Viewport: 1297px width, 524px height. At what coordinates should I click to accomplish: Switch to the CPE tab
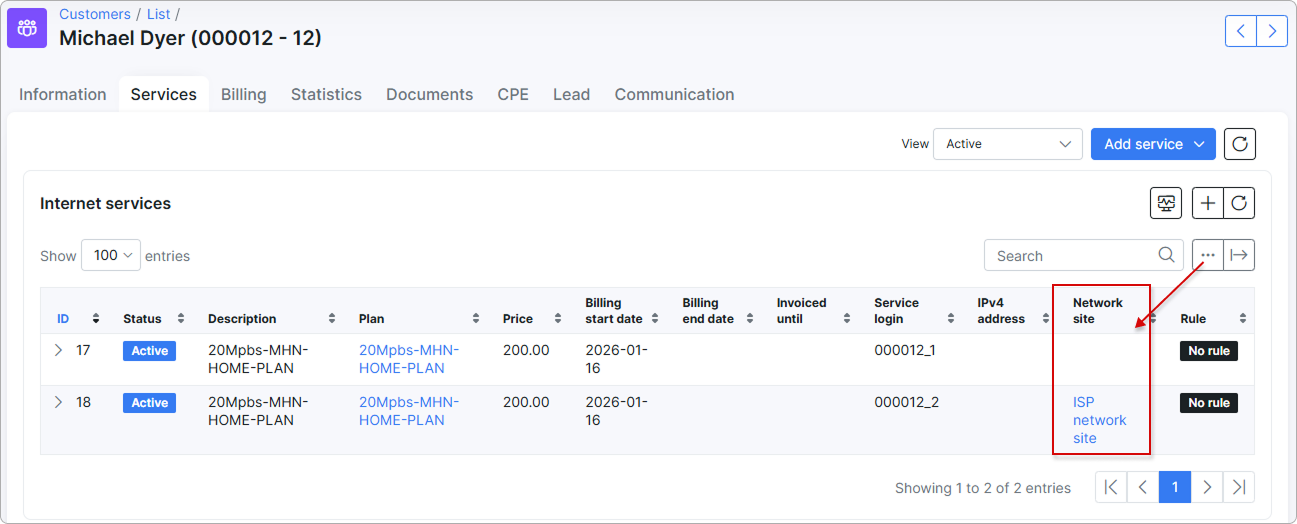[x=513, y=95]
